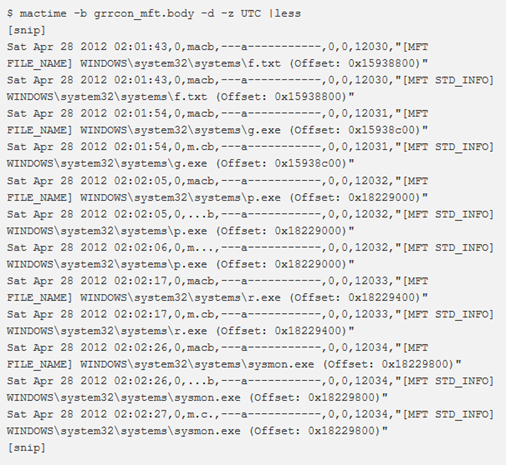Click the first [snip] marker
This screenshot has width=506, height=465.
click(x=26, y=30)
